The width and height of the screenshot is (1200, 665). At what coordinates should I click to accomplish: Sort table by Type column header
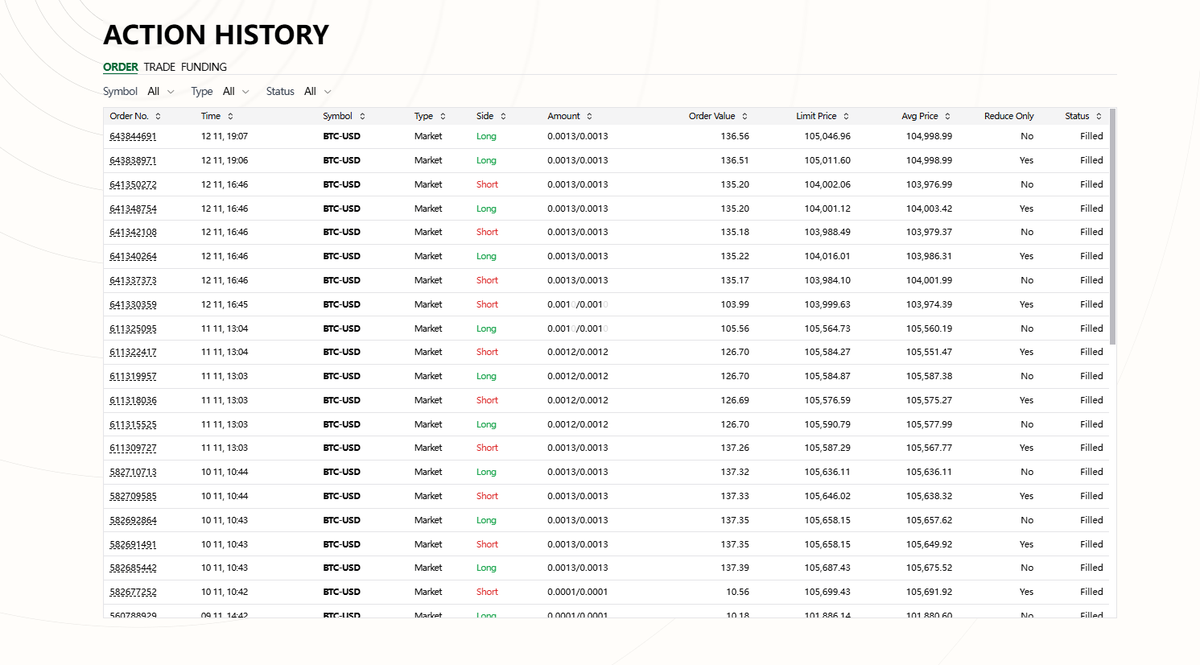(x=430, y=116)
